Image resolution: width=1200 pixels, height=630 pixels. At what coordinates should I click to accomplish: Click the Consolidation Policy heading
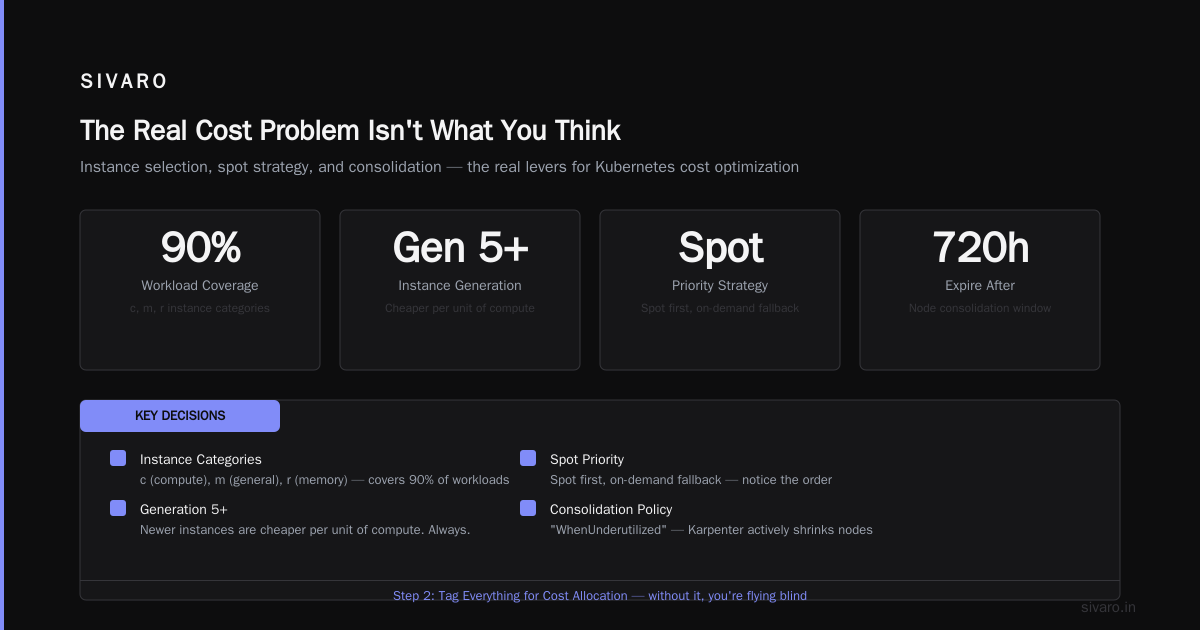[611, 509]
